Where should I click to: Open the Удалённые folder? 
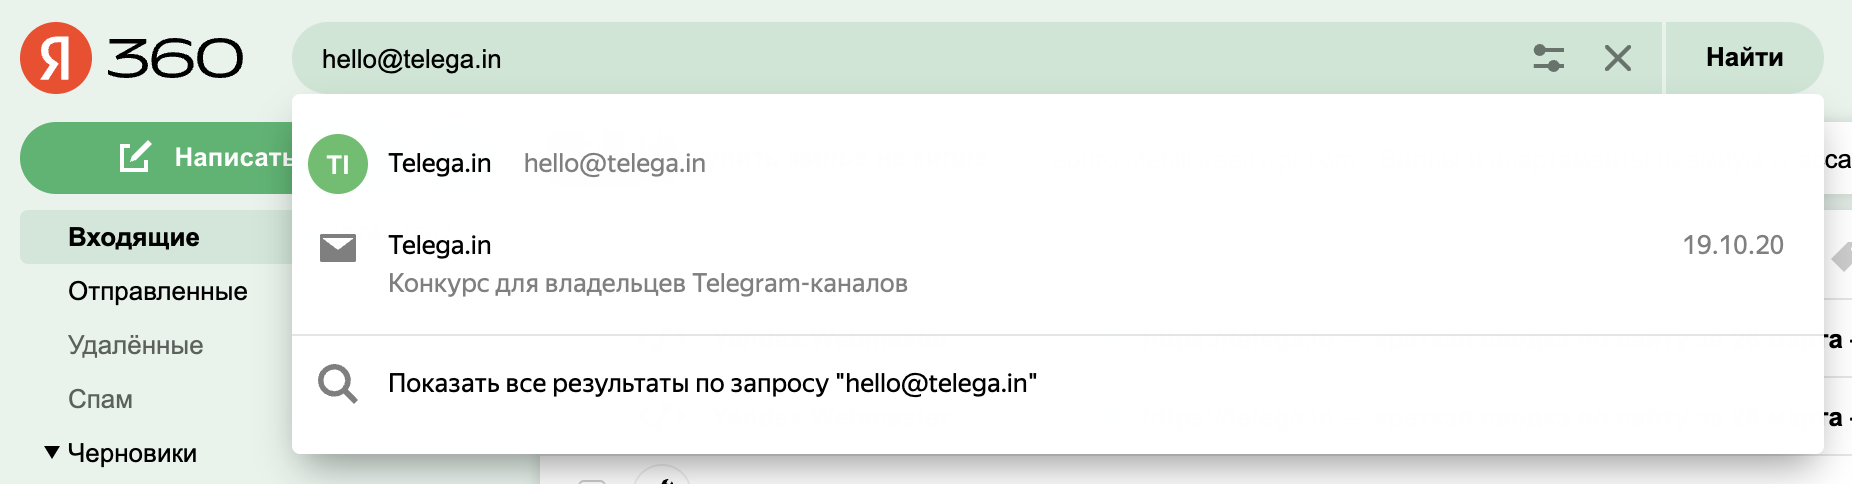point(136,345)
